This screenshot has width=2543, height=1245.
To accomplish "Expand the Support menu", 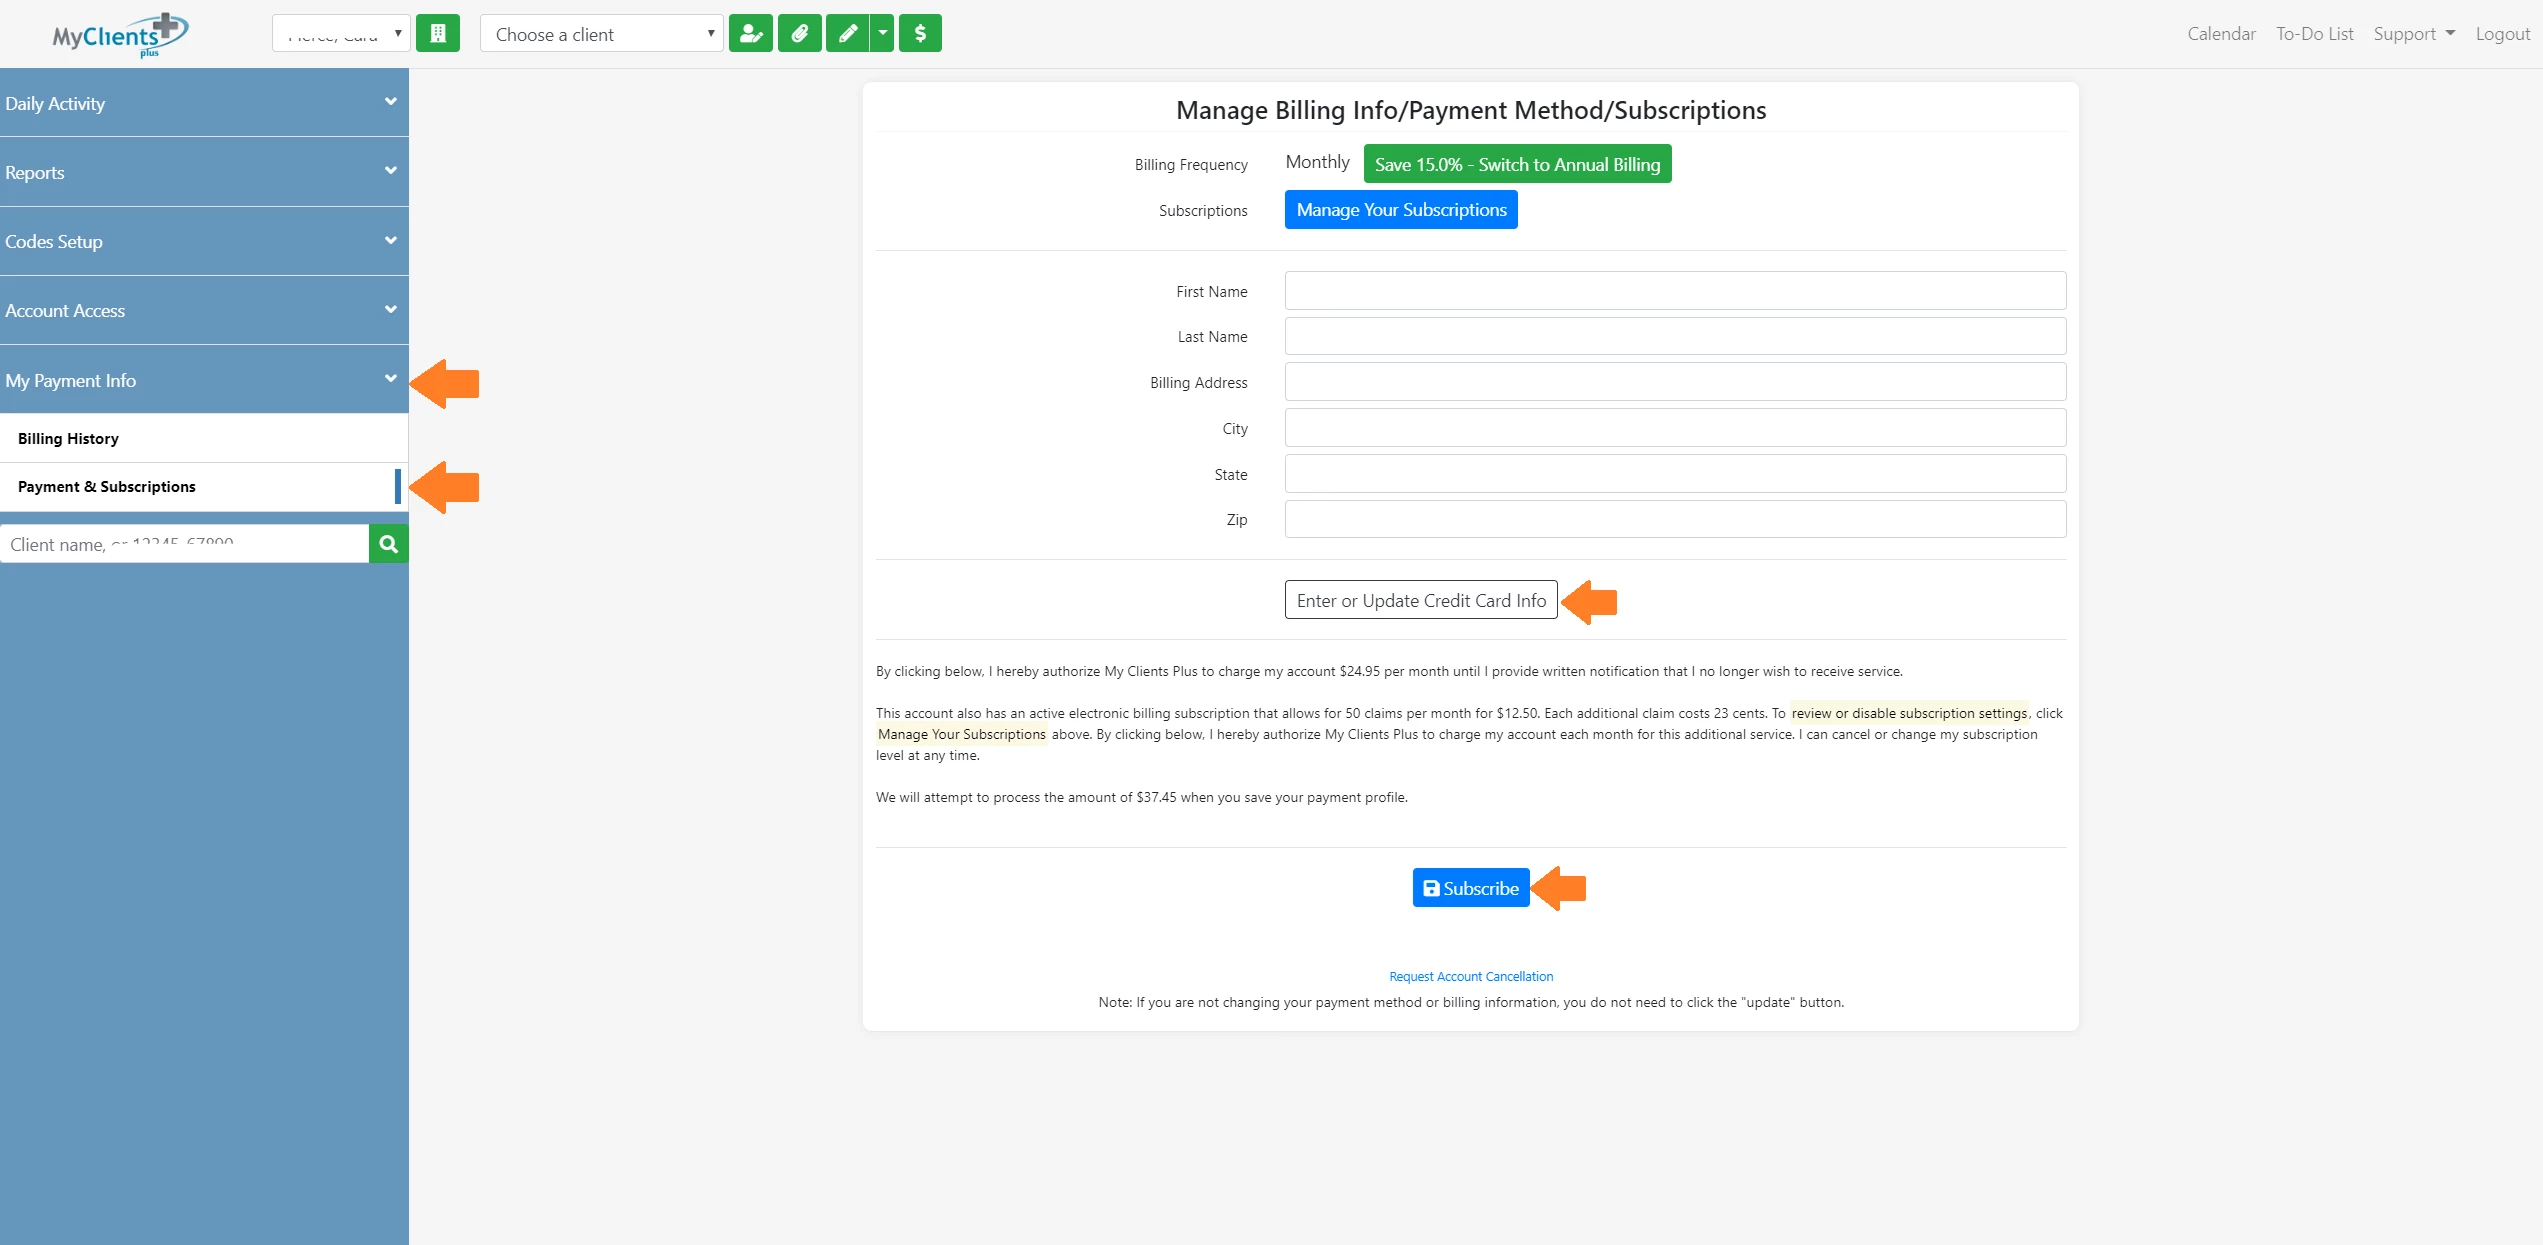I will point(2414,34).
